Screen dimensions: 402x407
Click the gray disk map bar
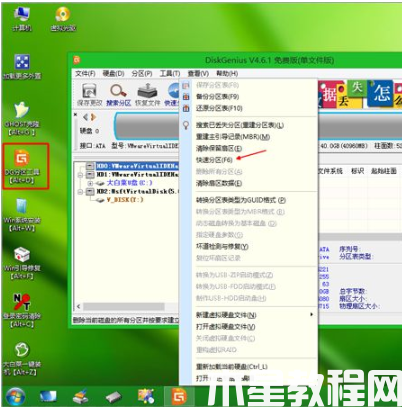pyautogui.click(x=147, y=127)
